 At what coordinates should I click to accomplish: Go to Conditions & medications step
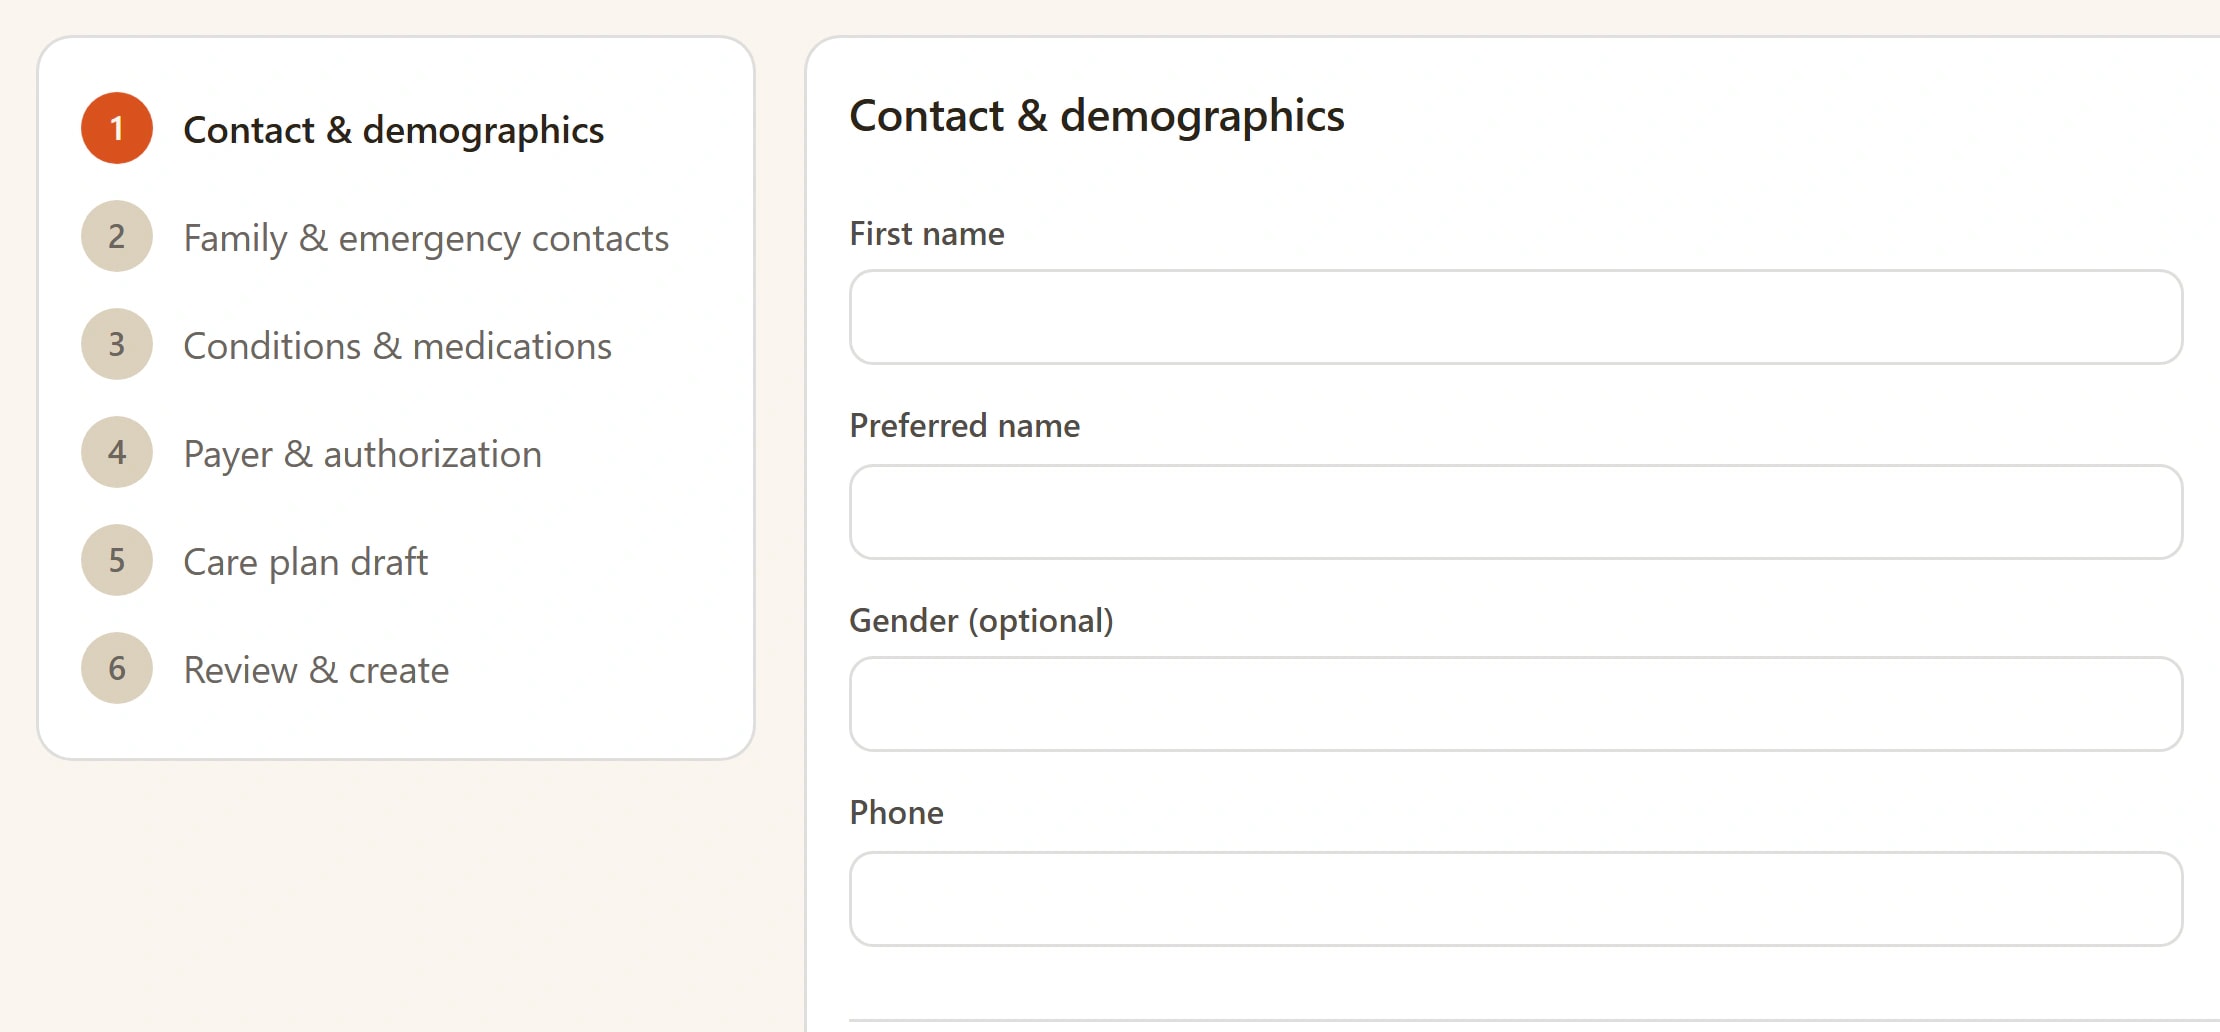397,346
